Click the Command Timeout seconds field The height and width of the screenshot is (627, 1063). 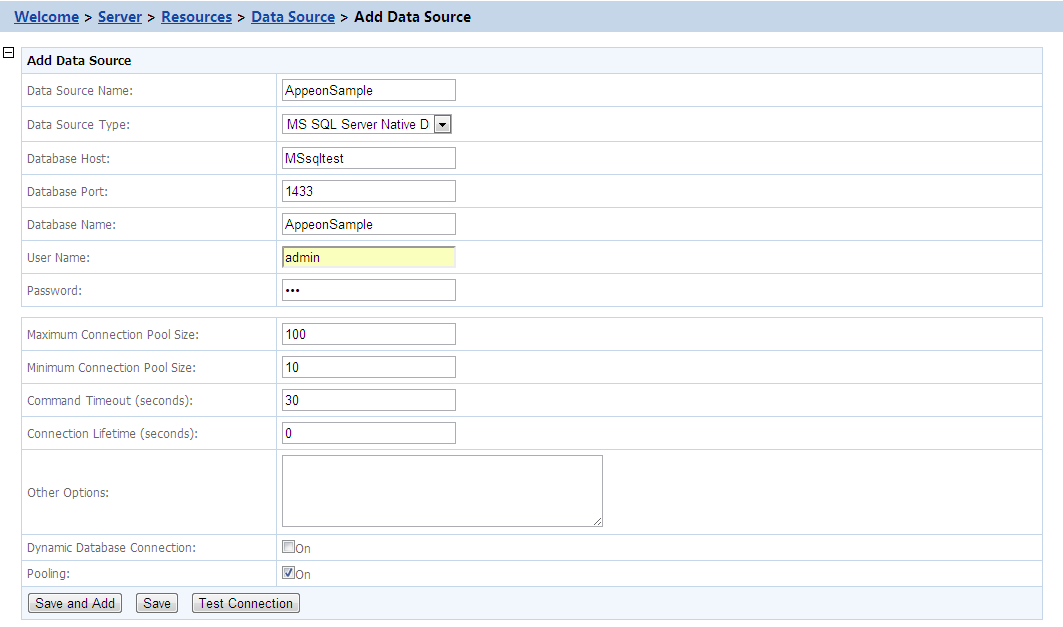[368, 400]
